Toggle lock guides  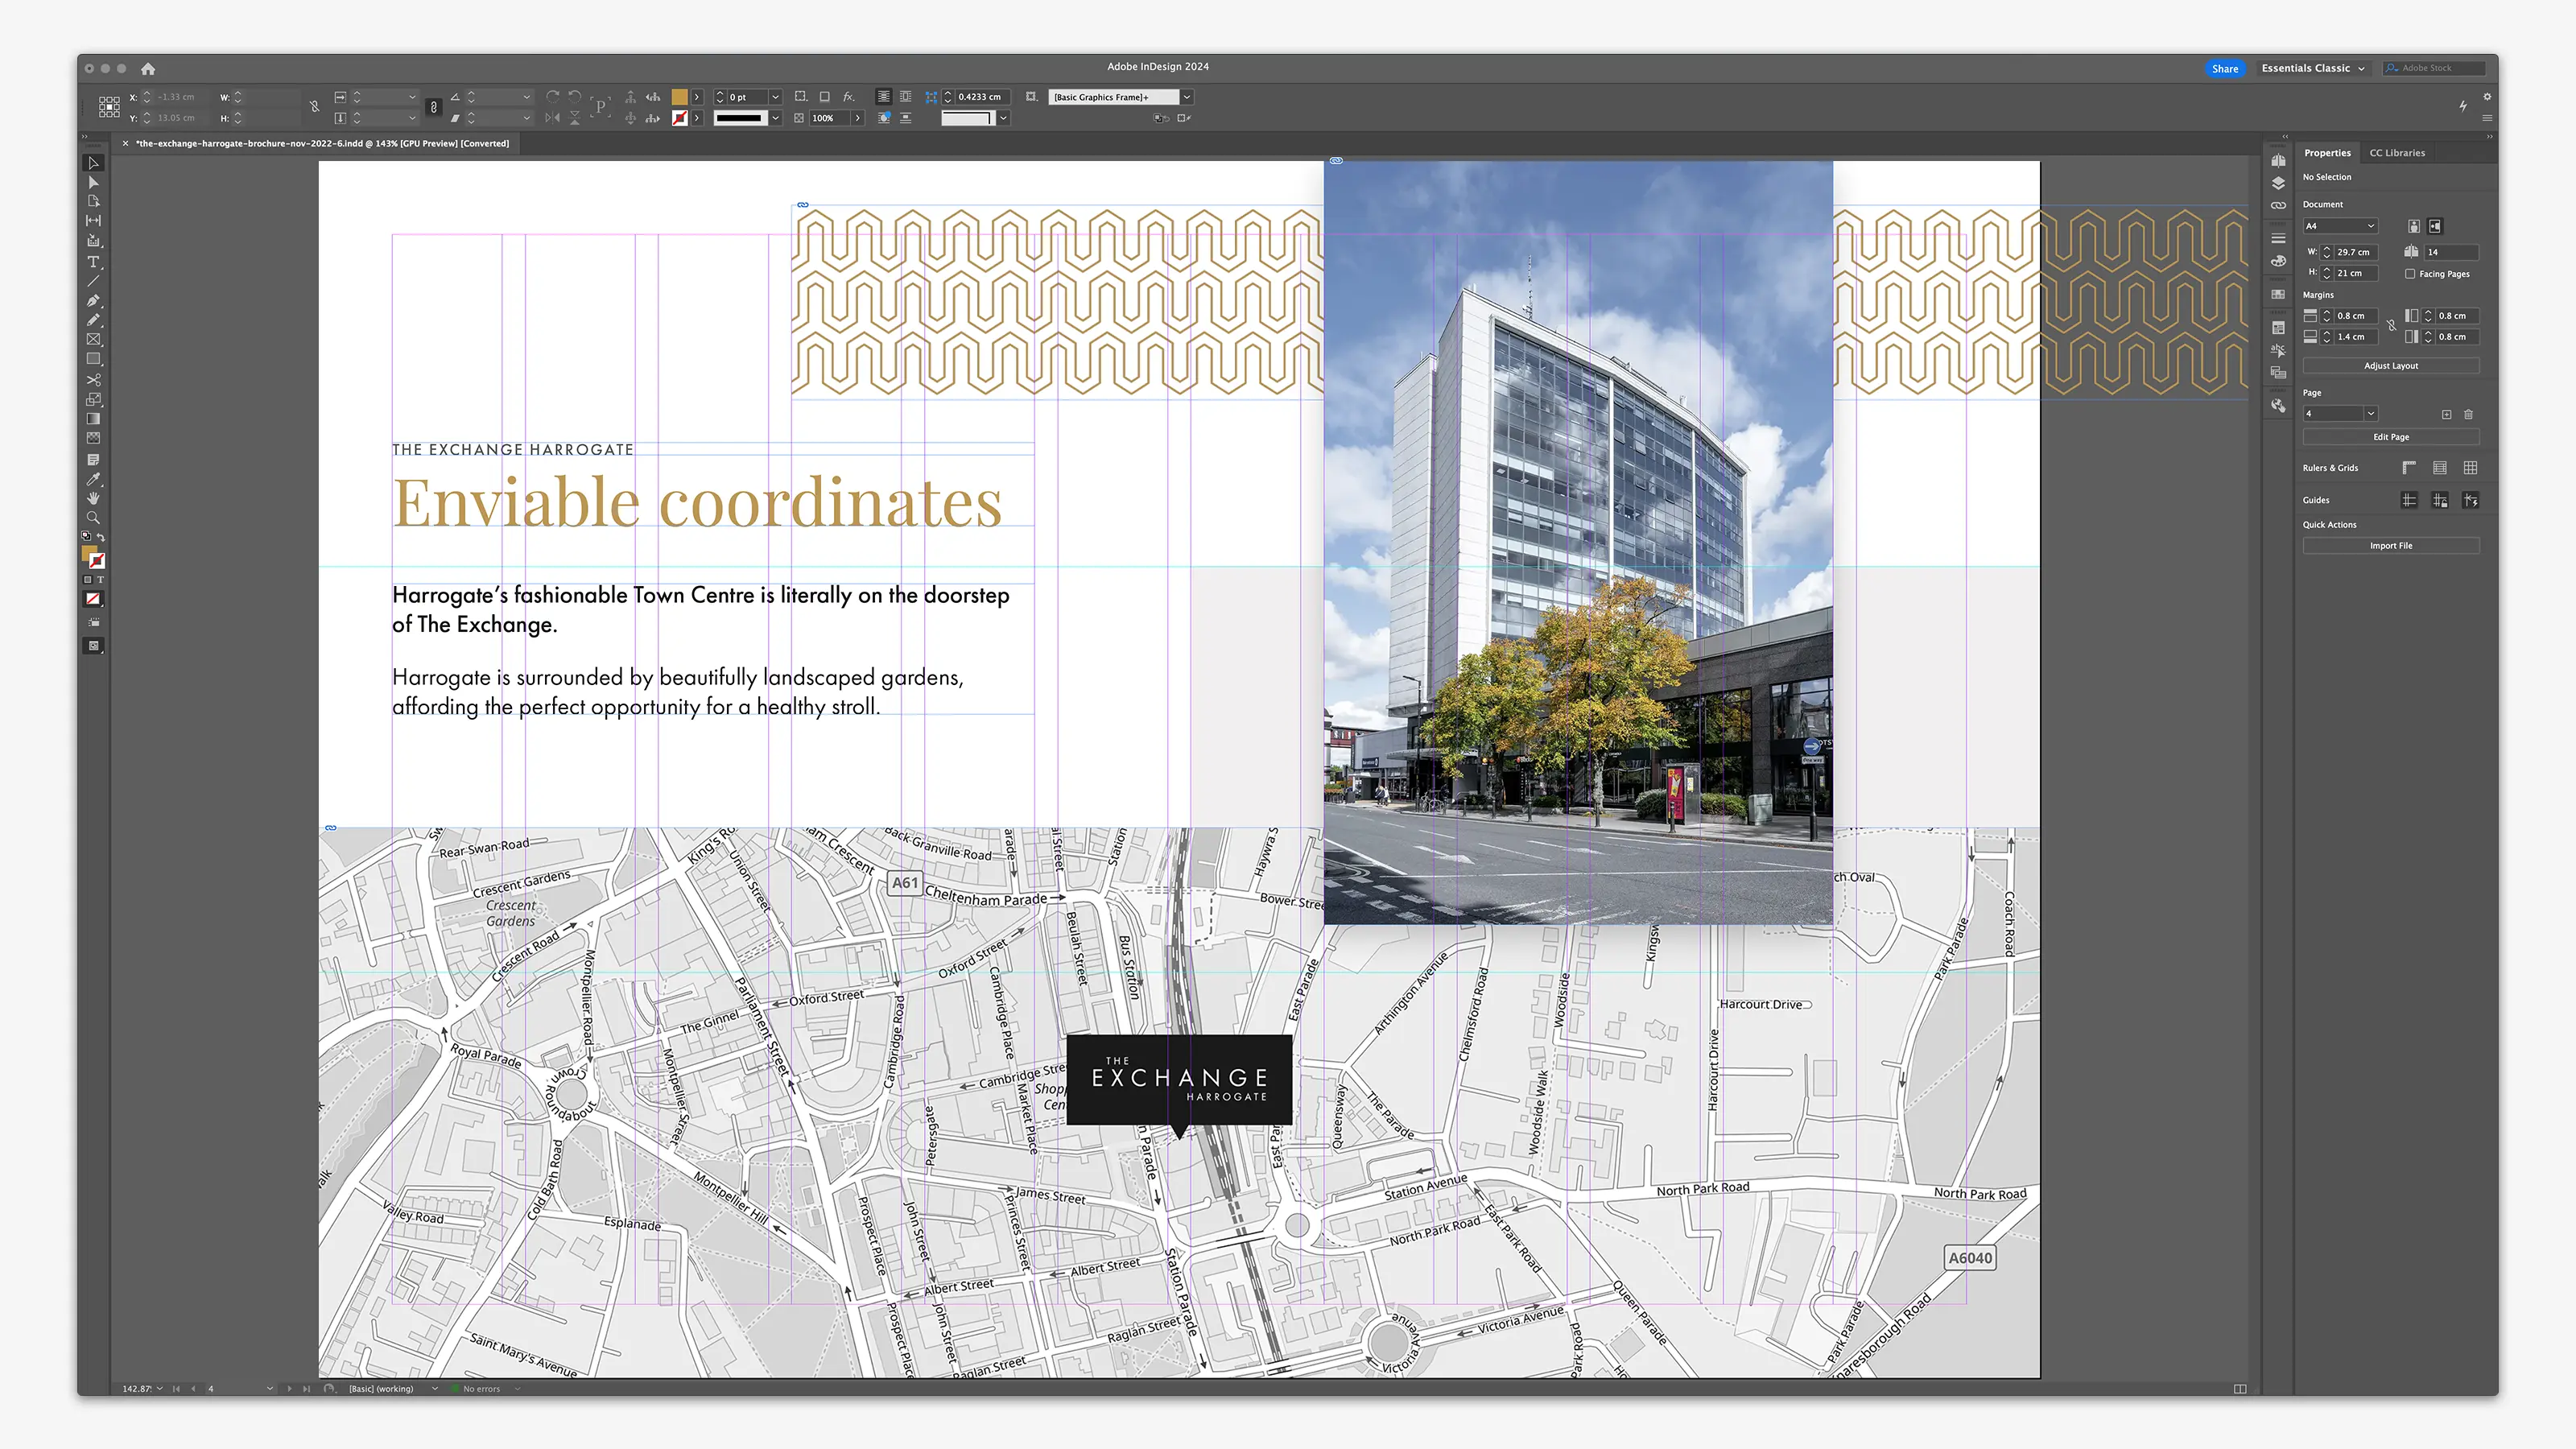click(2440, 500)
